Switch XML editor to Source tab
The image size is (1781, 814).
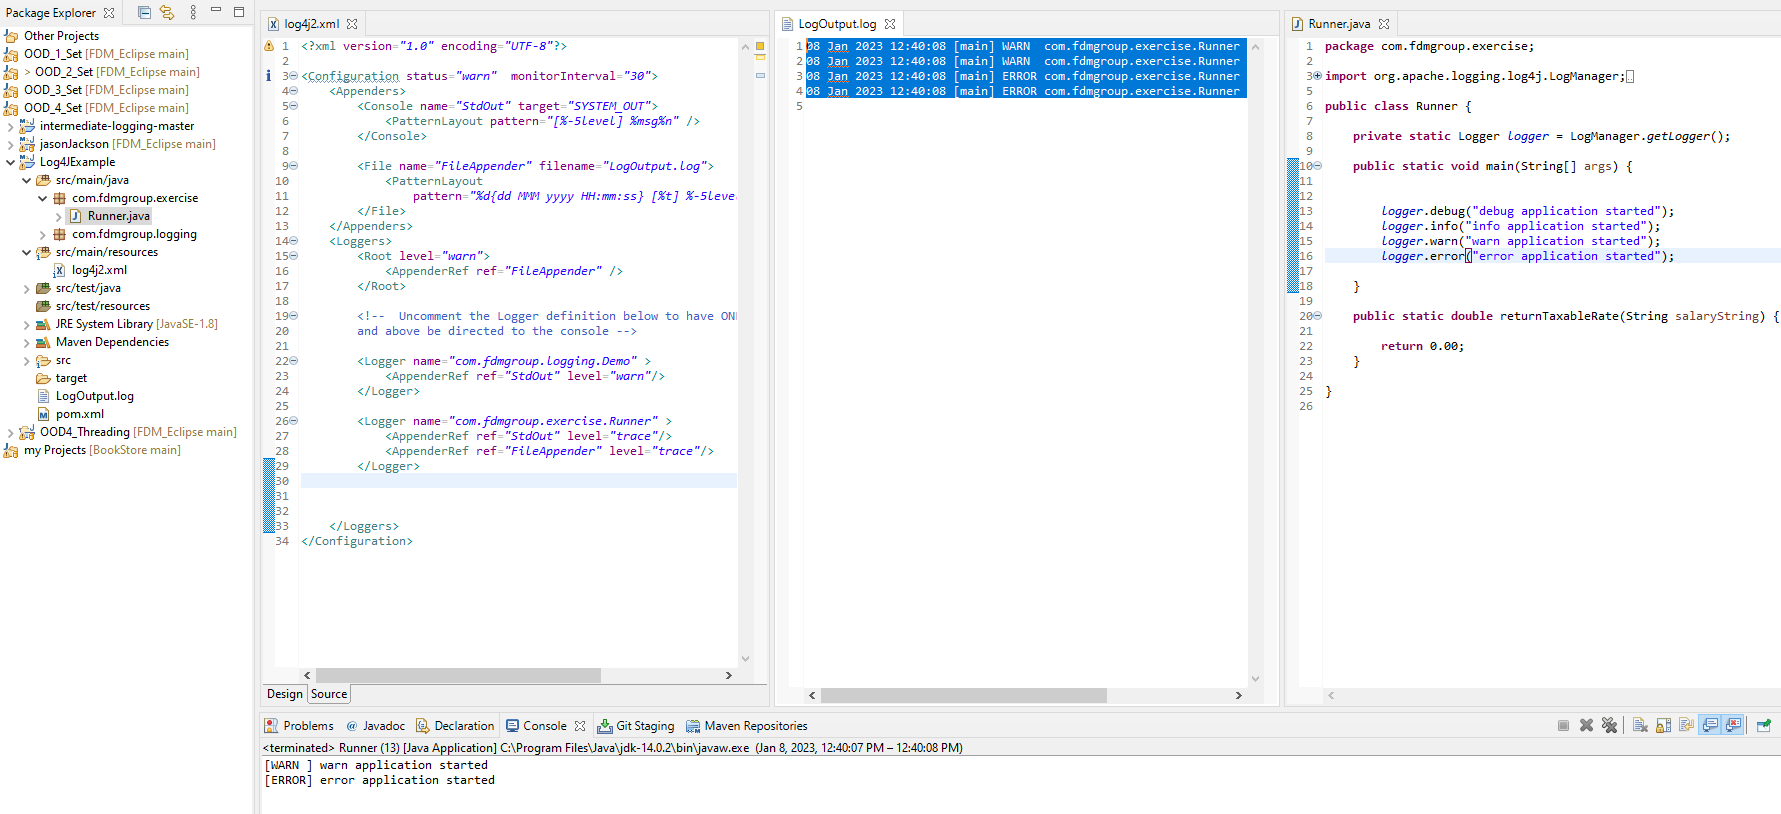pyautogui.click(x=329, y=694)
